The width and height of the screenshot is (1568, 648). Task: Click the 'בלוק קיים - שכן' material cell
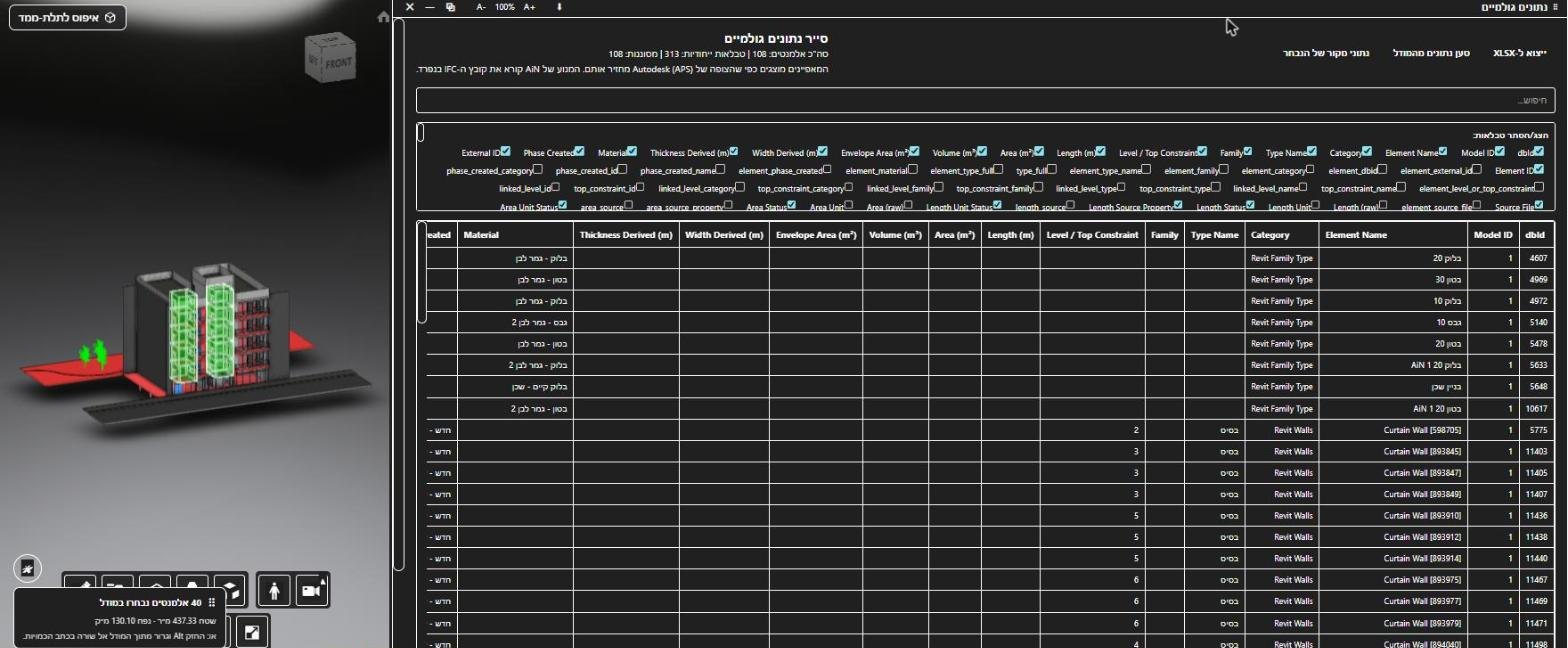(515, 387)
